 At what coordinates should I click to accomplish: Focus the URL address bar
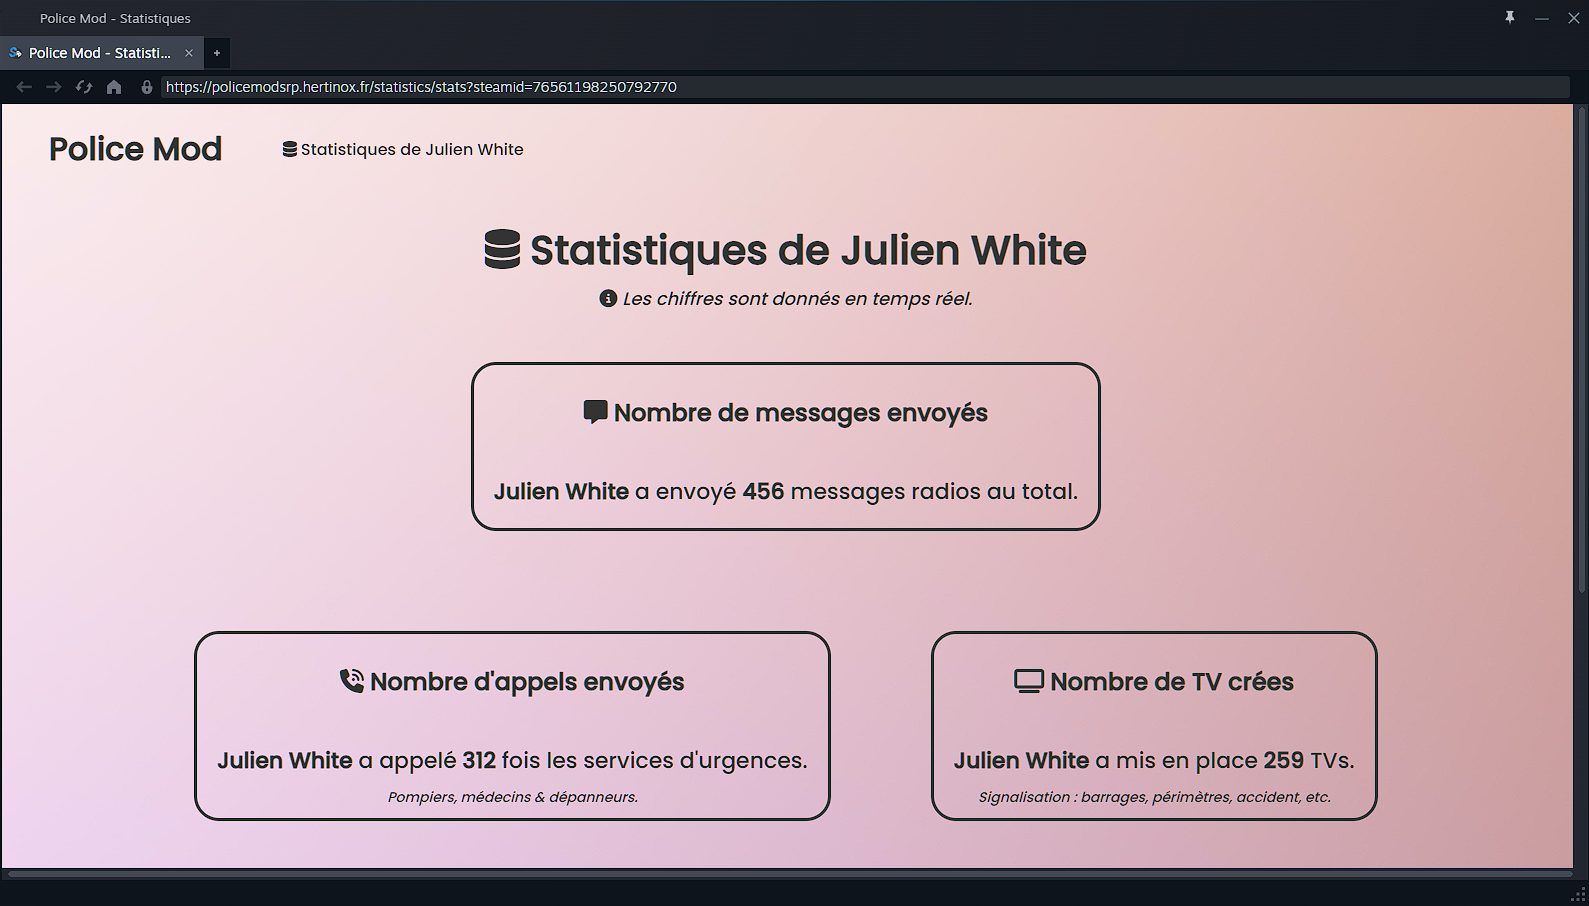(860, 87)
